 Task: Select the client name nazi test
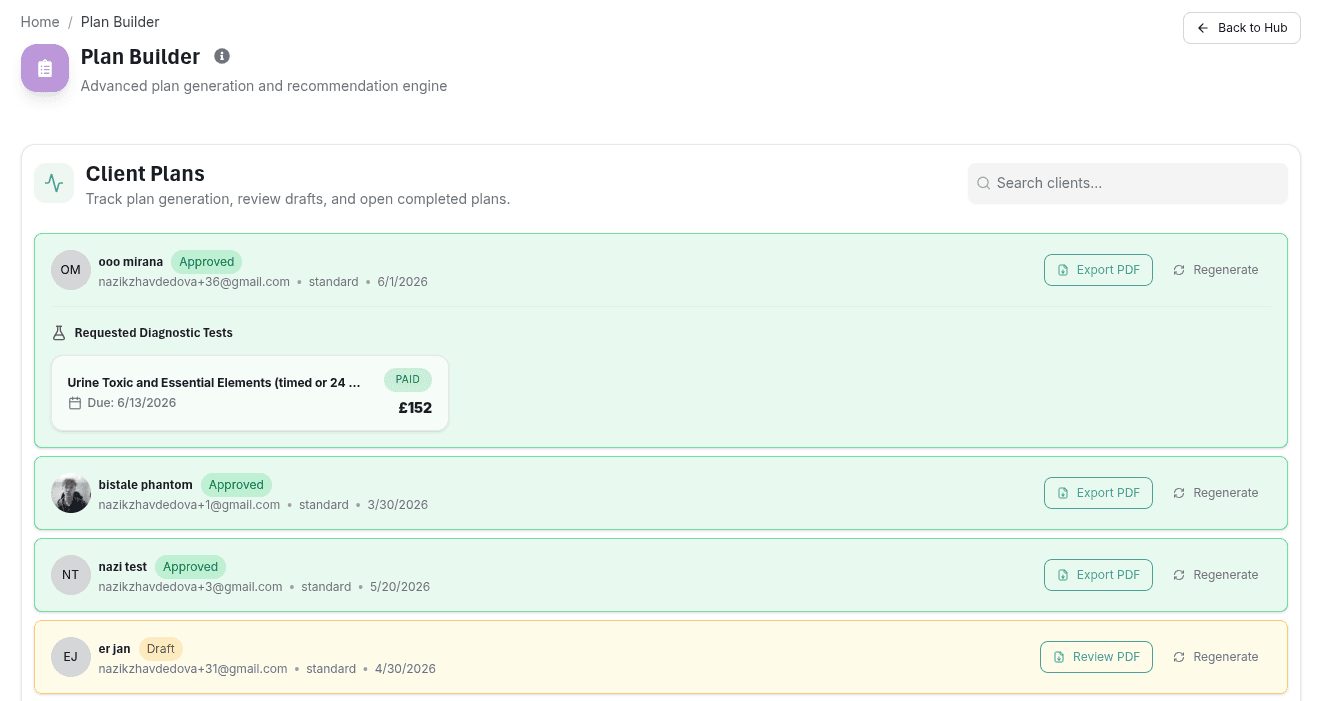coord(123,567)
